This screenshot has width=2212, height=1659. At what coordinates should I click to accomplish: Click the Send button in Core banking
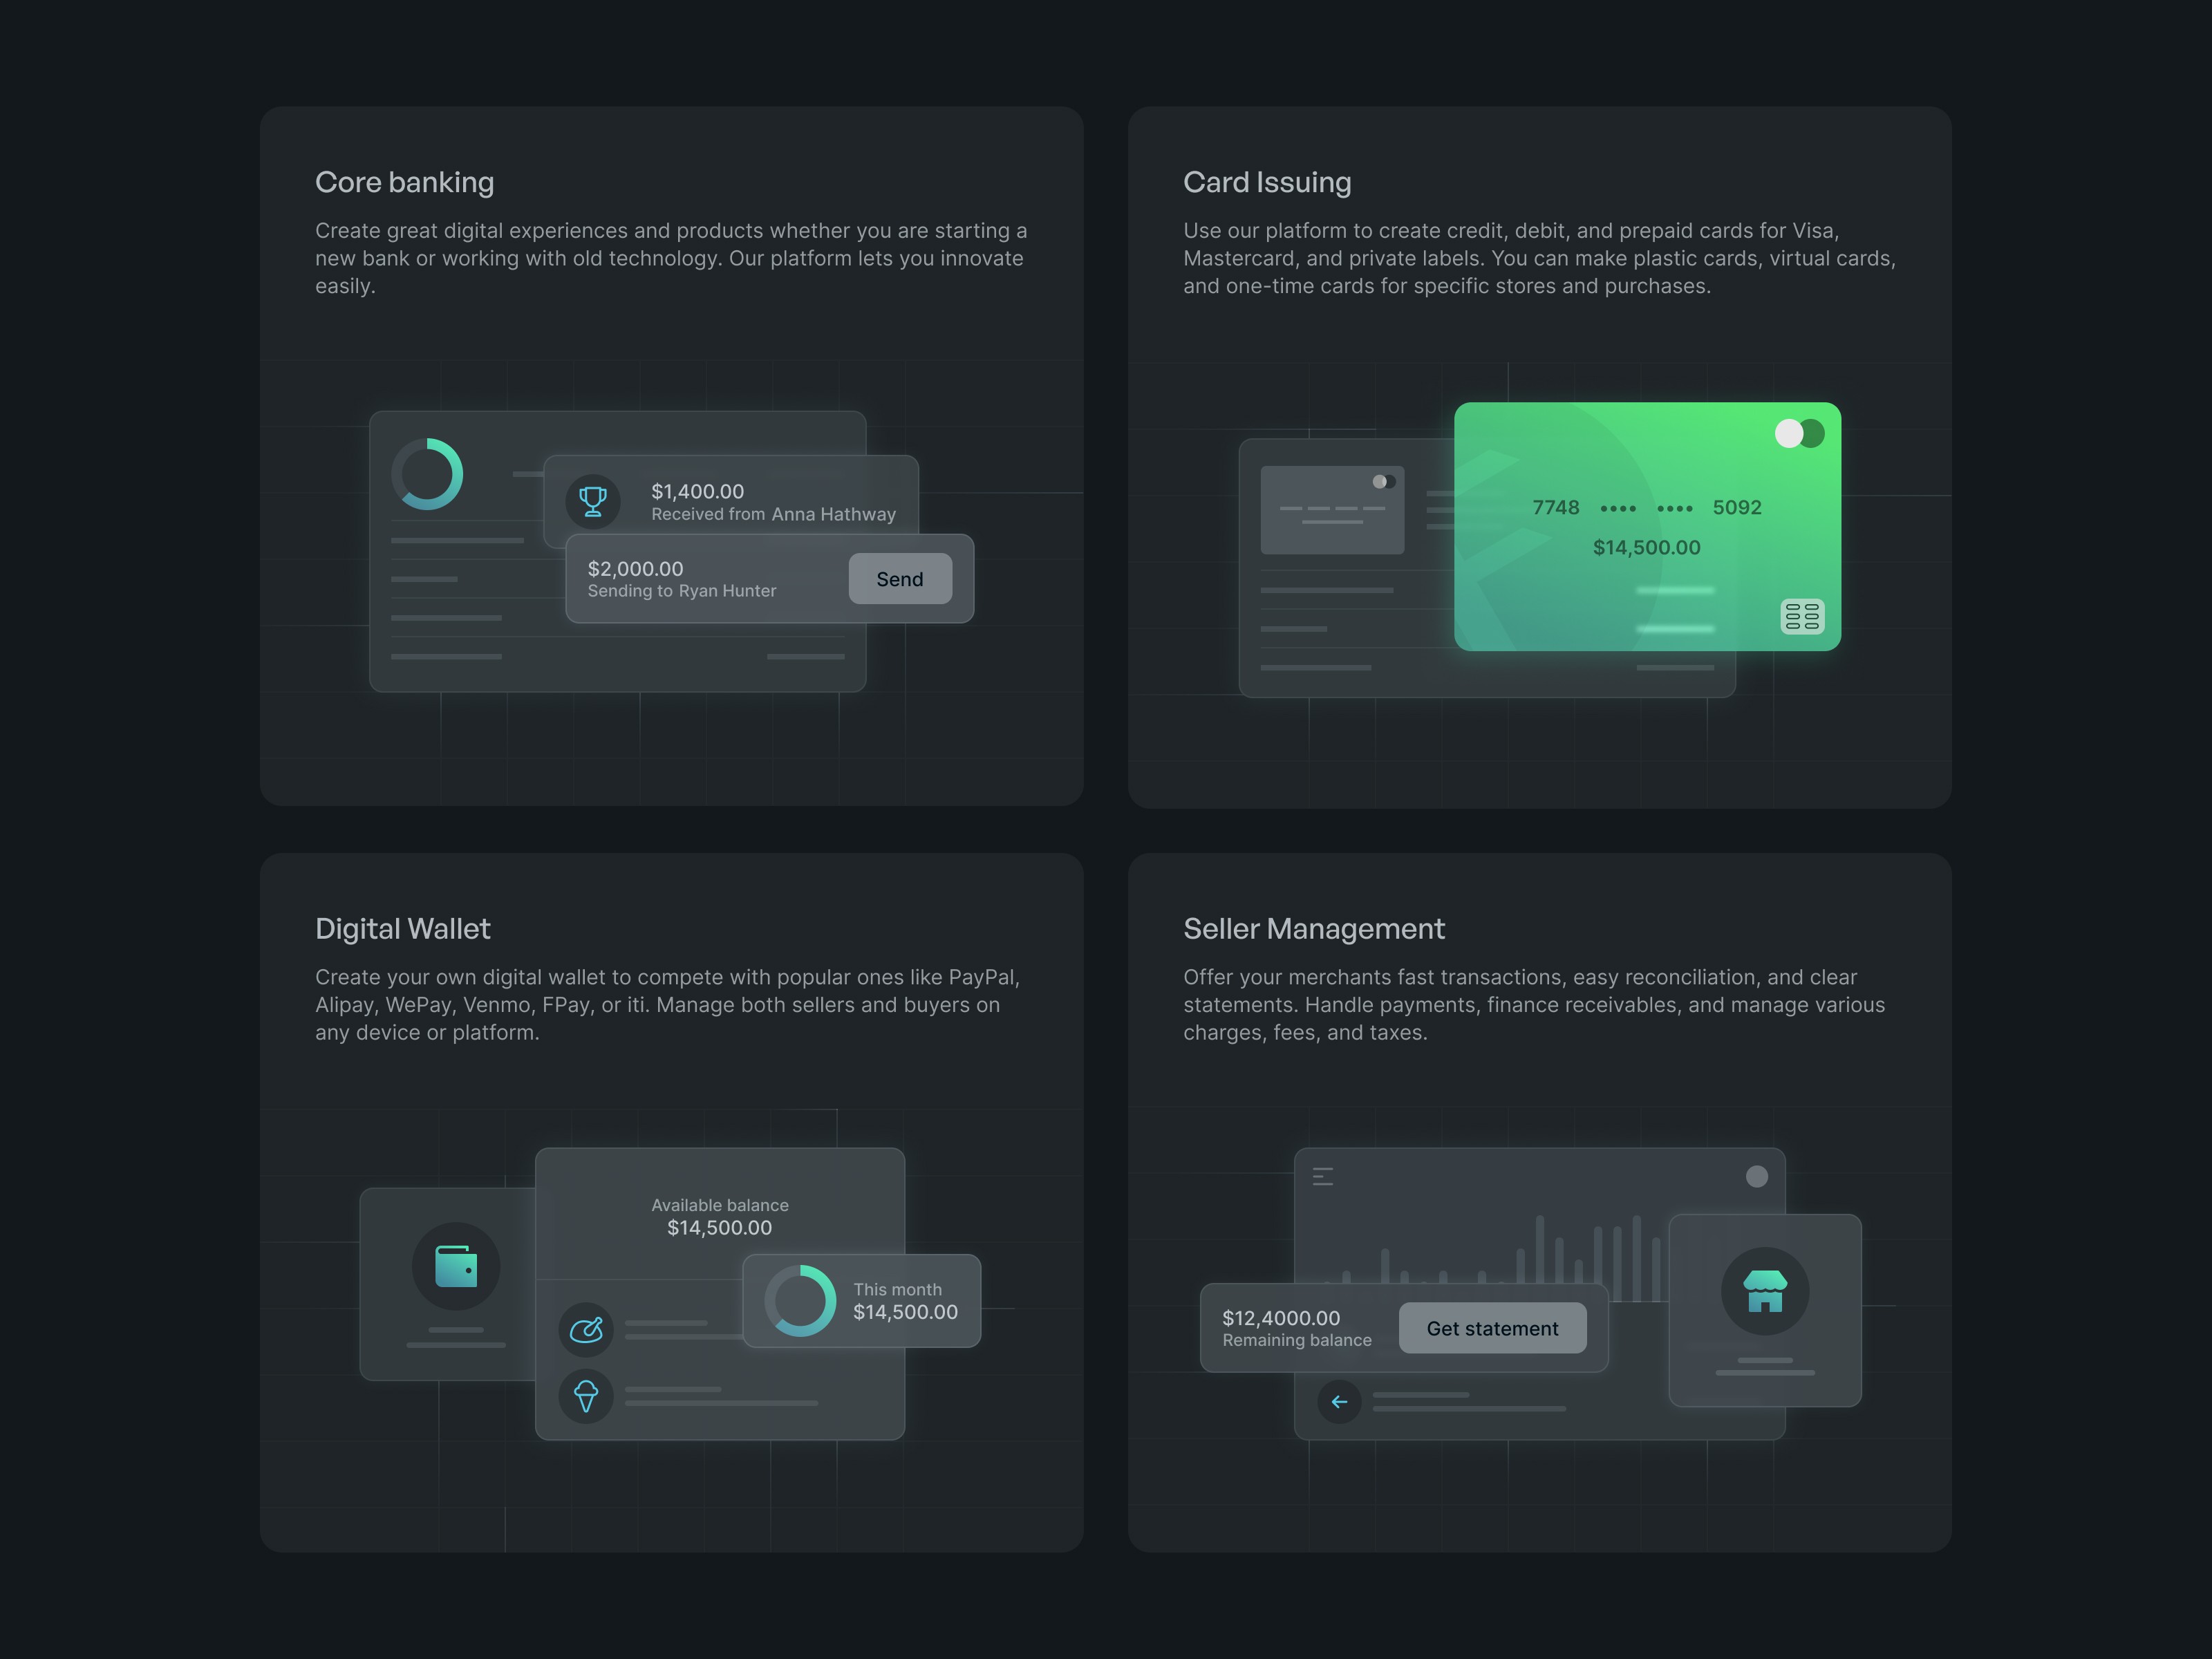tap(897, 577)
